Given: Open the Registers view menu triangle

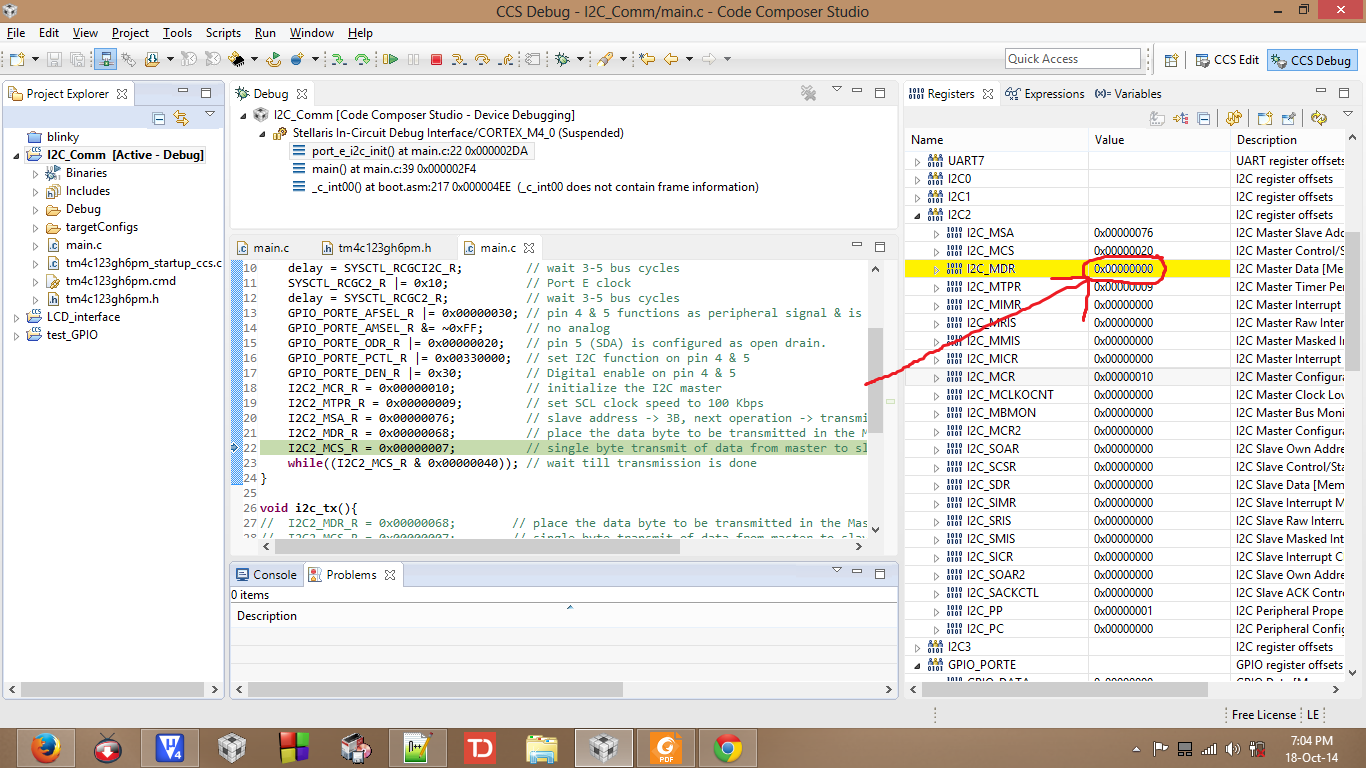Looking at the screenshot, I should click(x=1348, y=114).
